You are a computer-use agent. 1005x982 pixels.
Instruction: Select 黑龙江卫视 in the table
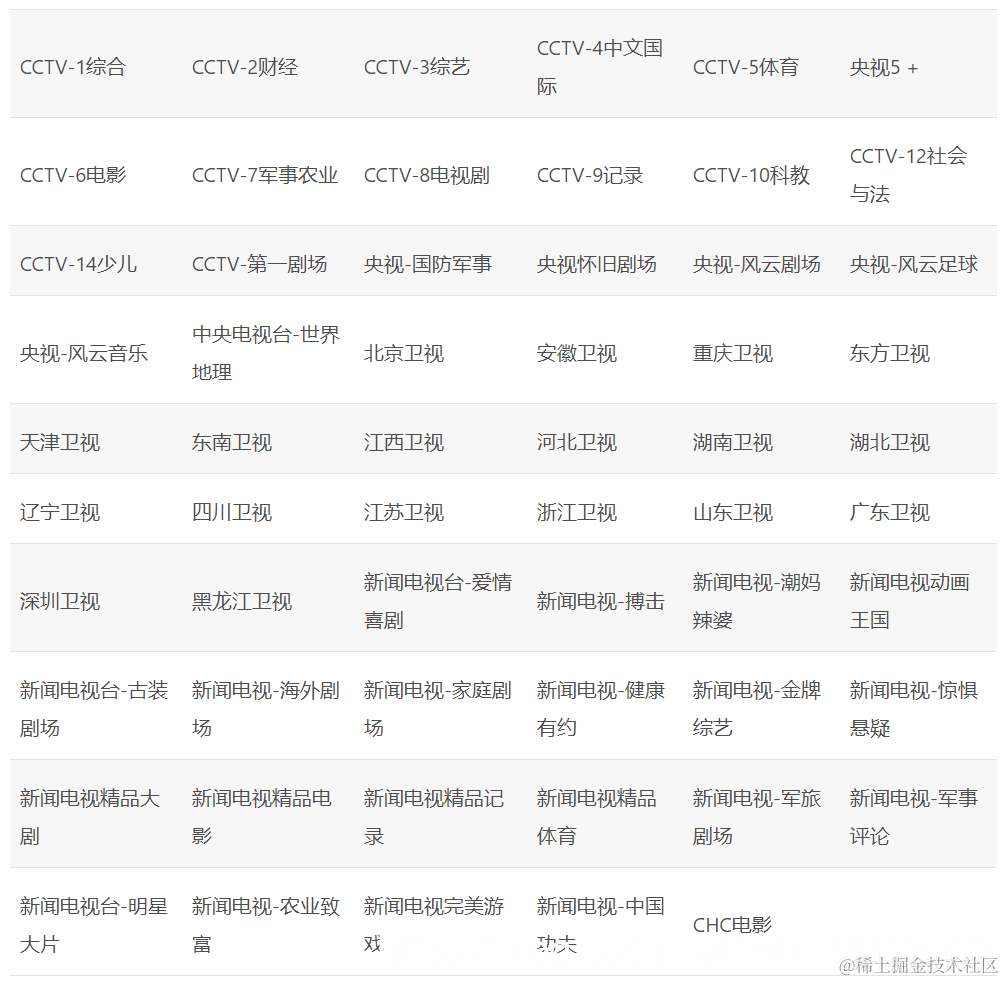(x=242, y=601)
